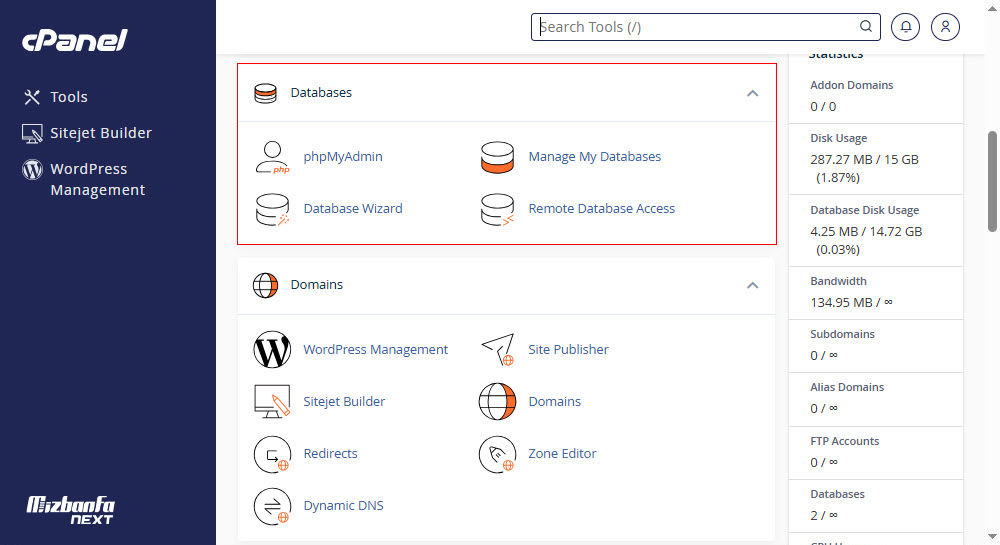The width and height of the screenshot is (1000, 545).
Task: Click the Disk Usage statistic label
Action: [x=838, y=138]
